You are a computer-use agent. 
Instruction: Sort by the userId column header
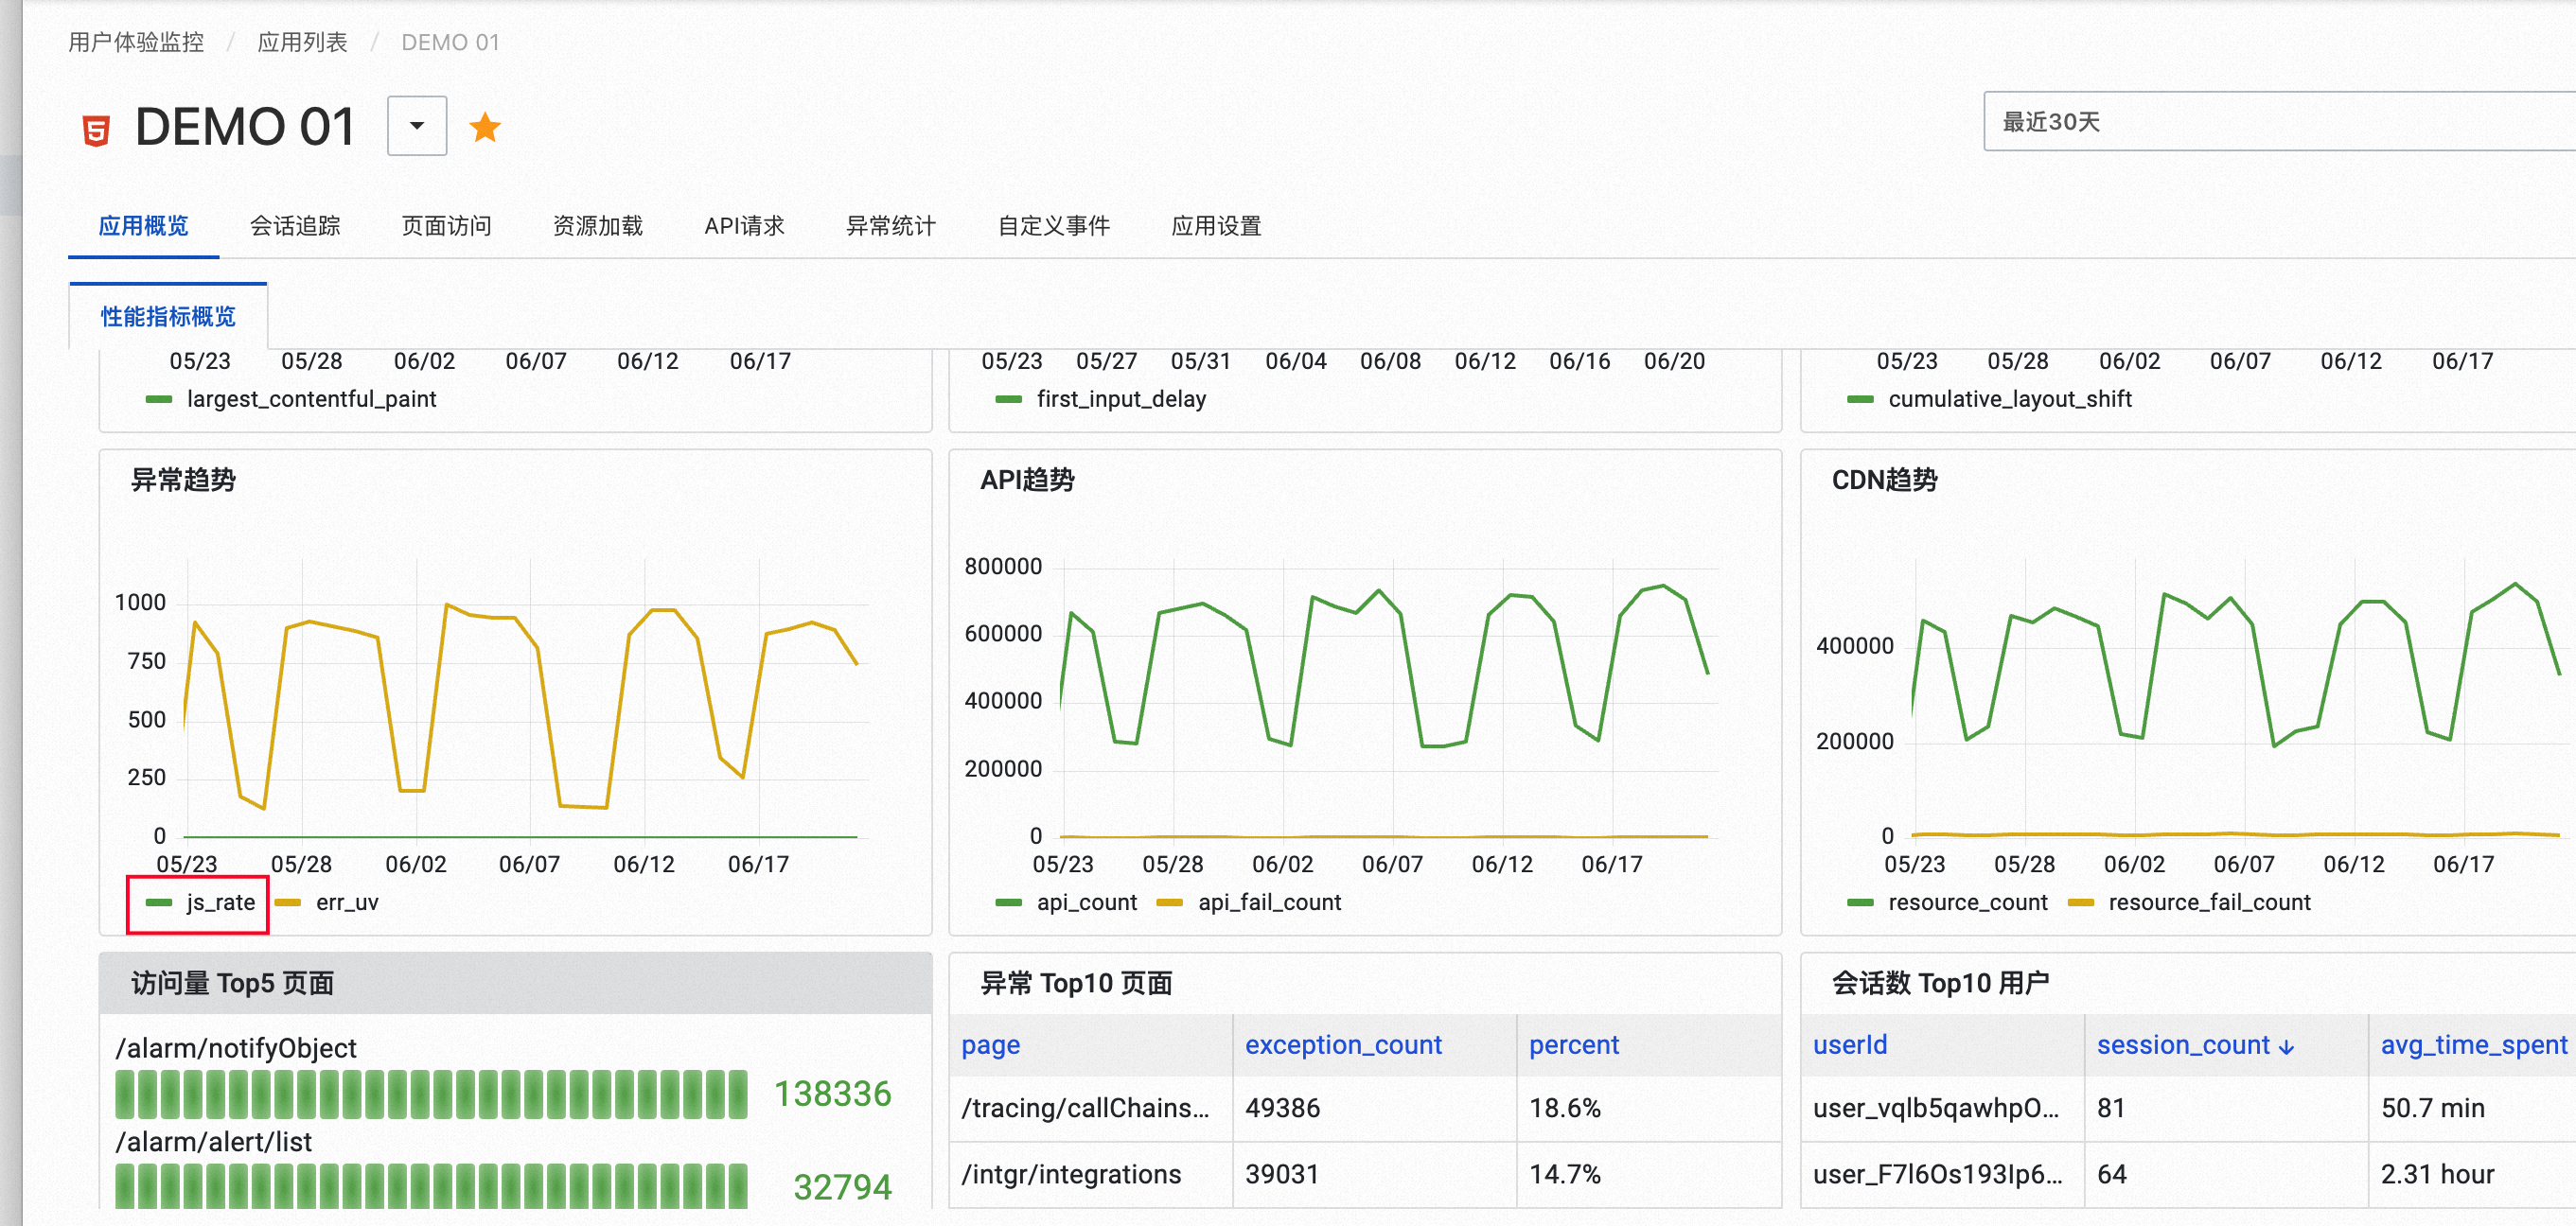click(x=1850, y=1045)
